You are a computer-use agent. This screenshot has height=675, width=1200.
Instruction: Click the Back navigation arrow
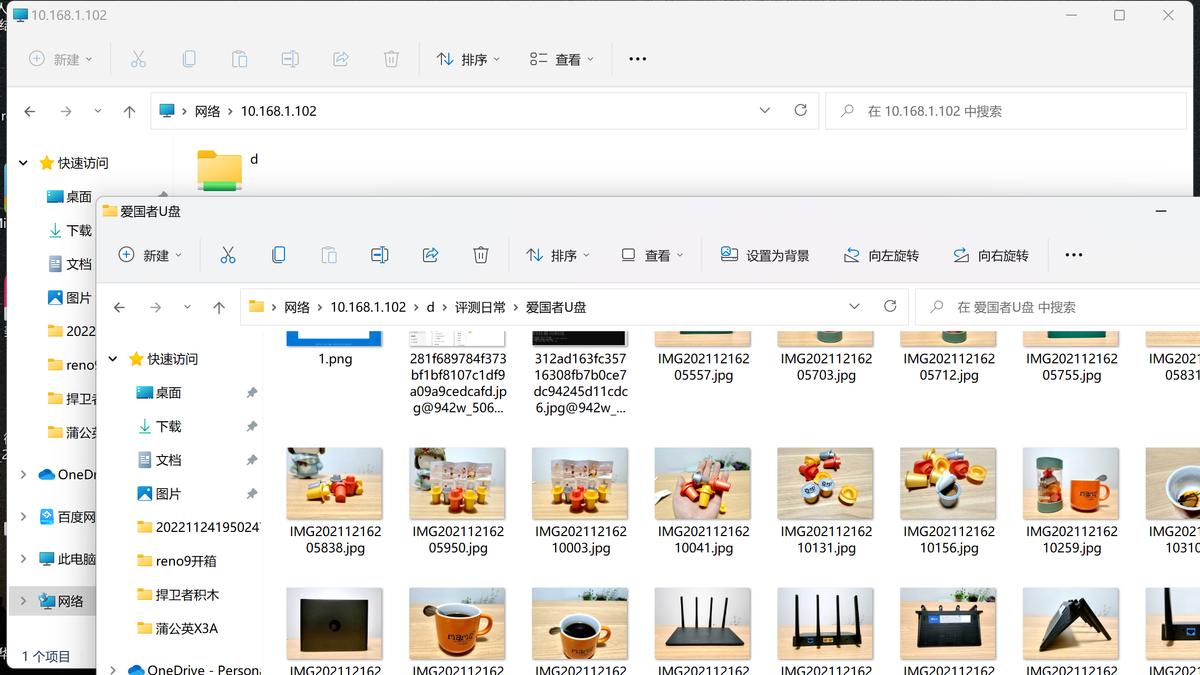tap(119, 306)
